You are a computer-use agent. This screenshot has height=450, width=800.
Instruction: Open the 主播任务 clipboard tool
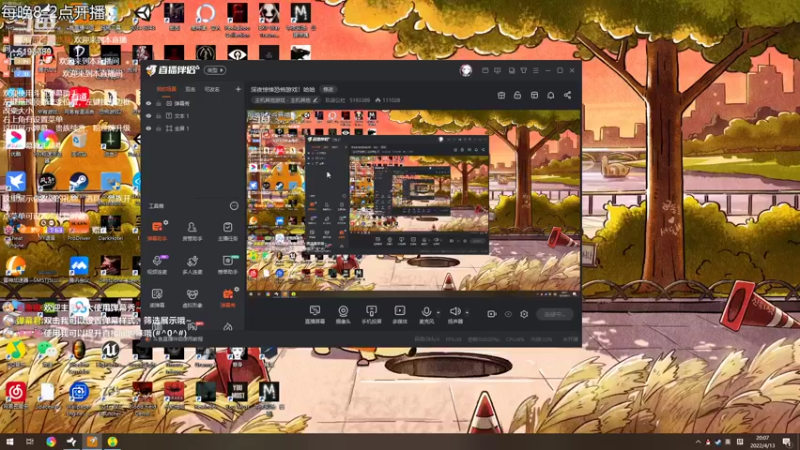(228, 231)
